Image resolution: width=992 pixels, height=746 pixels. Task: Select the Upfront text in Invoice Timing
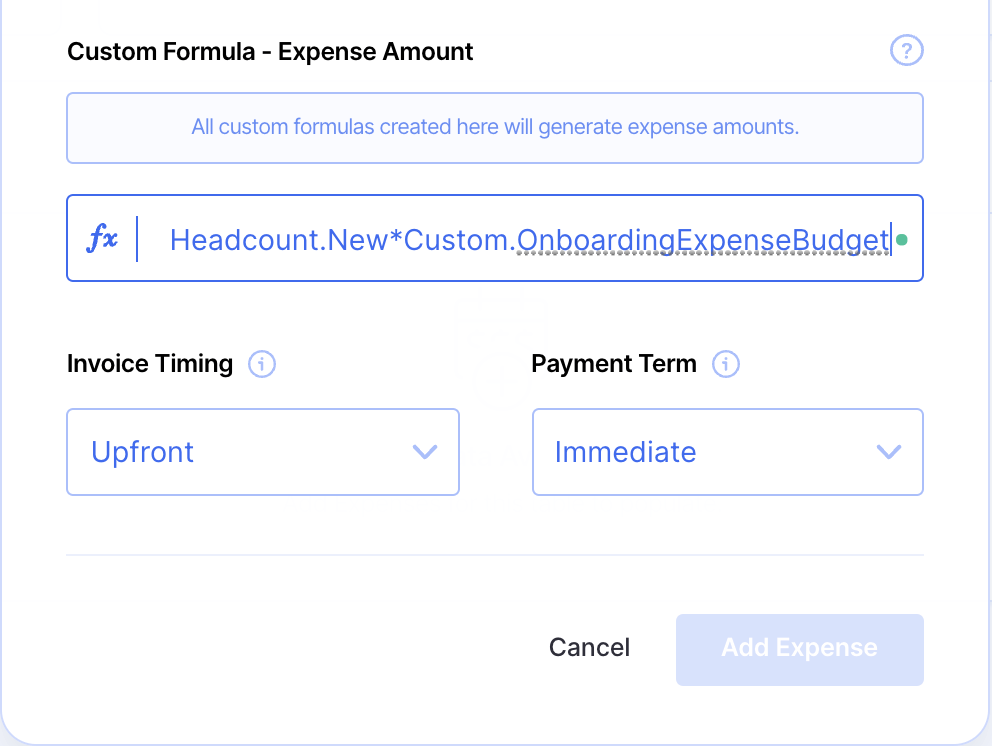[x=142, y=452]
